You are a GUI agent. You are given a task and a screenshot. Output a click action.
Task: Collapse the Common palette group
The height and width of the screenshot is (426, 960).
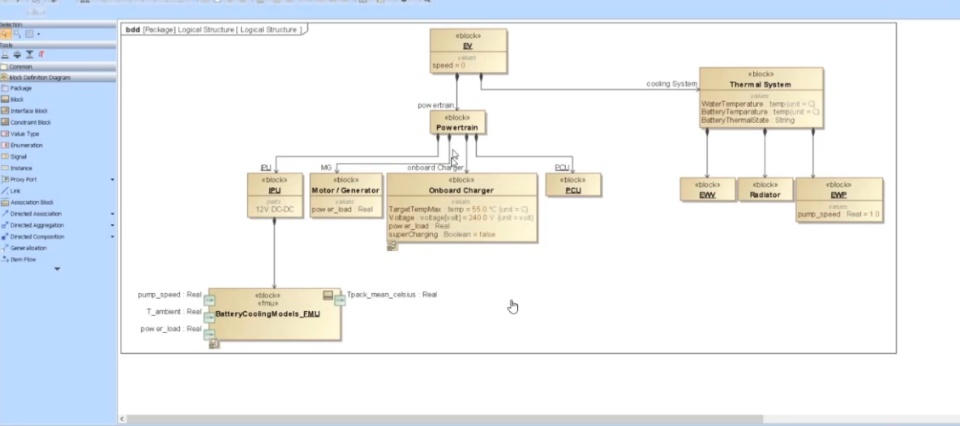(58, 67)
